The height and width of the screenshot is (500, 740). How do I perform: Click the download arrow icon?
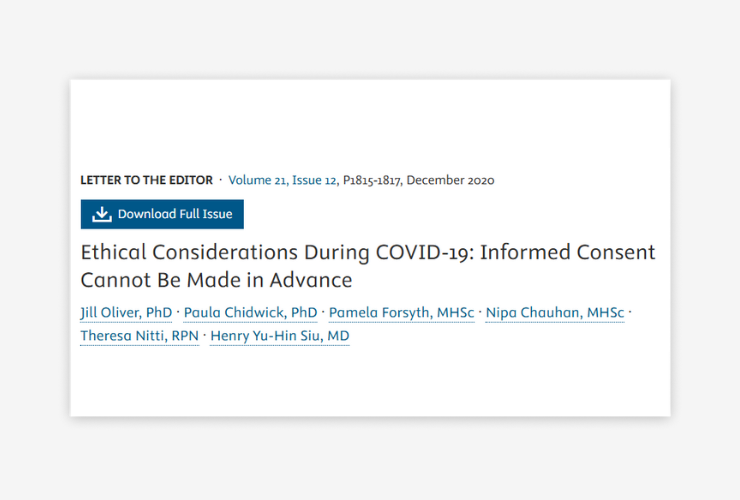click(x=102, y=214)
